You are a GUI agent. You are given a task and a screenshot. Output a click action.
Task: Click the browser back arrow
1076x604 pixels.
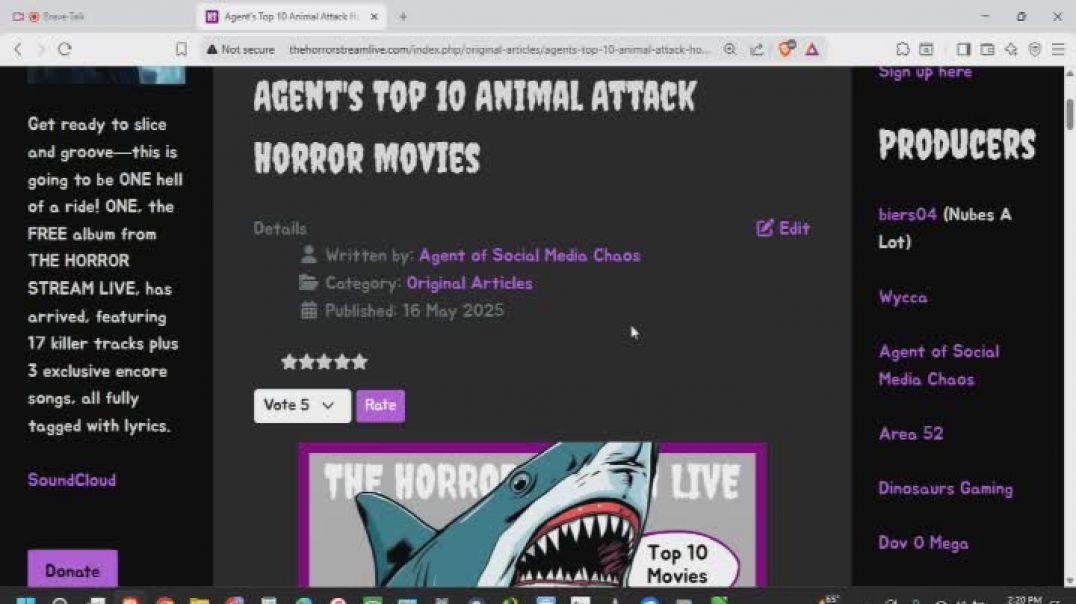pos(17,49)
